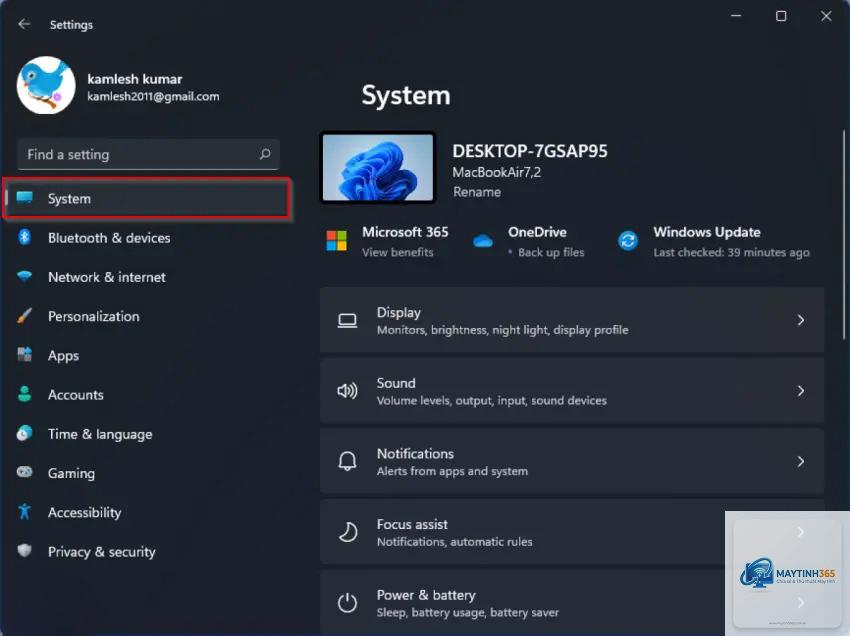This screenshot has width=850, height=636.
Task: Maximize the Settings window
Action: pos(781,16)
